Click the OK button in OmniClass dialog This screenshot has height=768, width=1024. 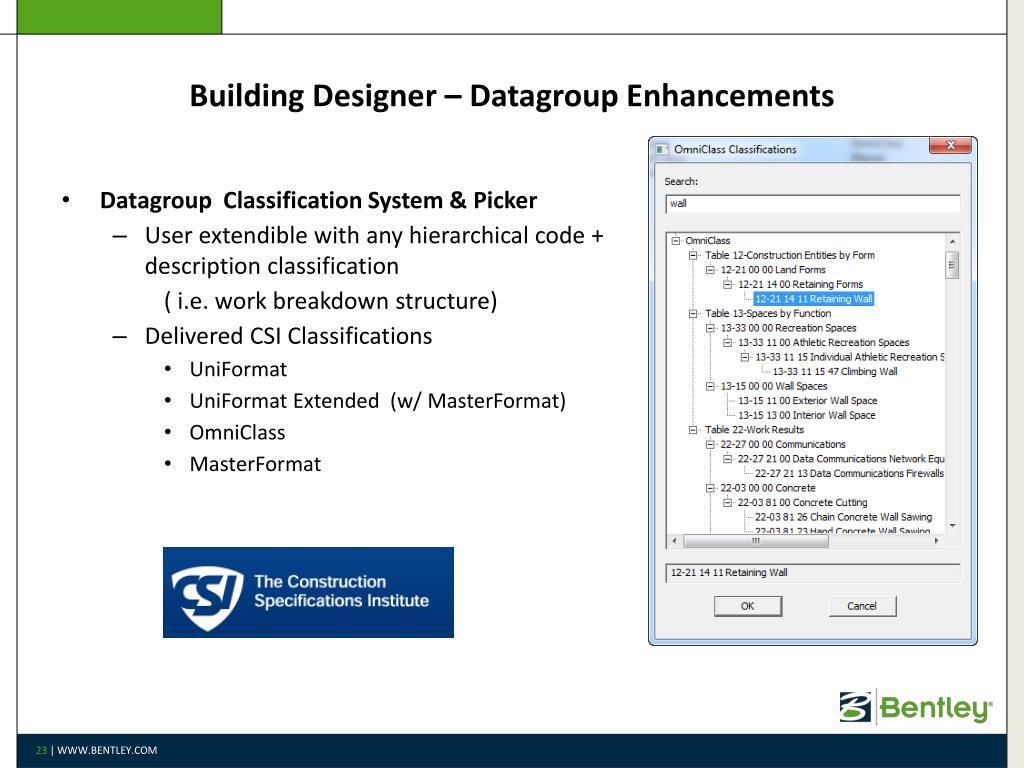[748, 606]
